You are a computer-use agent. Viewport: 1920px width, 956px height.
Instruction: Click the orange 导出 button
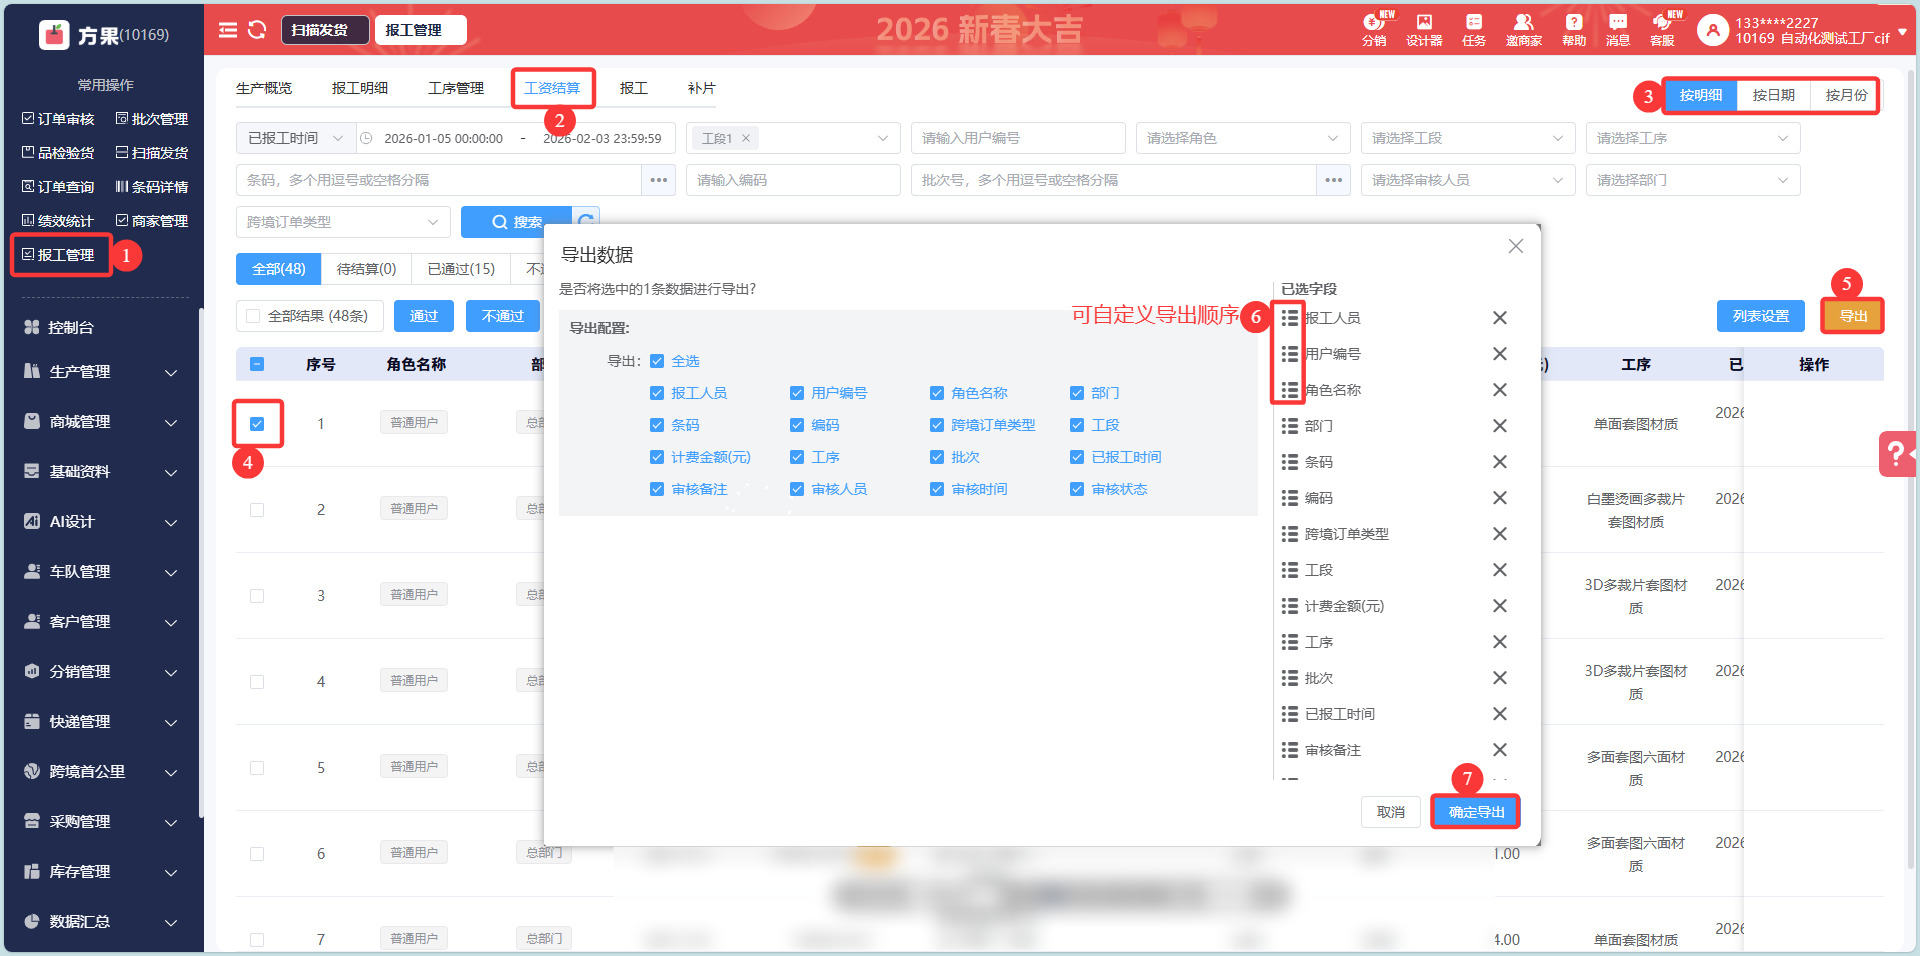[x=1853, y=316]
